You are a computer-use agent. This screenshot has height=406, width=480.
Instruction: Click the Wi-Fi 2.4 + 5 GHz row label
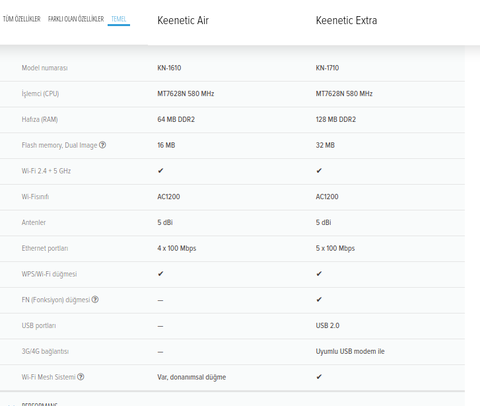tap(46, 171)
